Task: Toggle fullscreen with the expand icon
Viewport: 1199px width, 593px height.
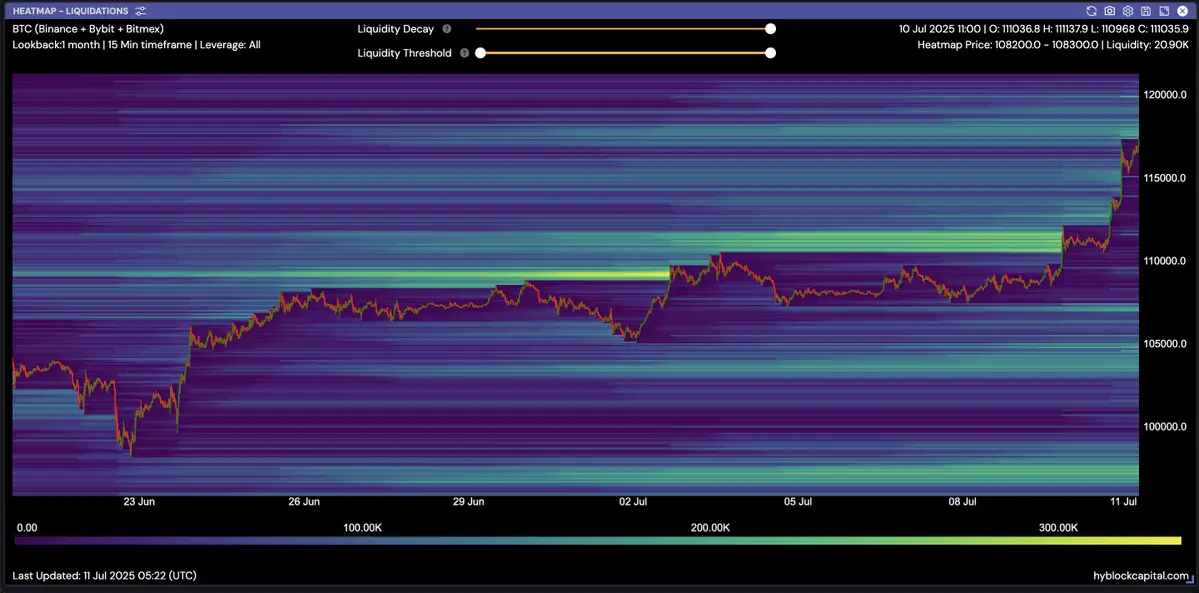Action: click(x=1164, y=11)
